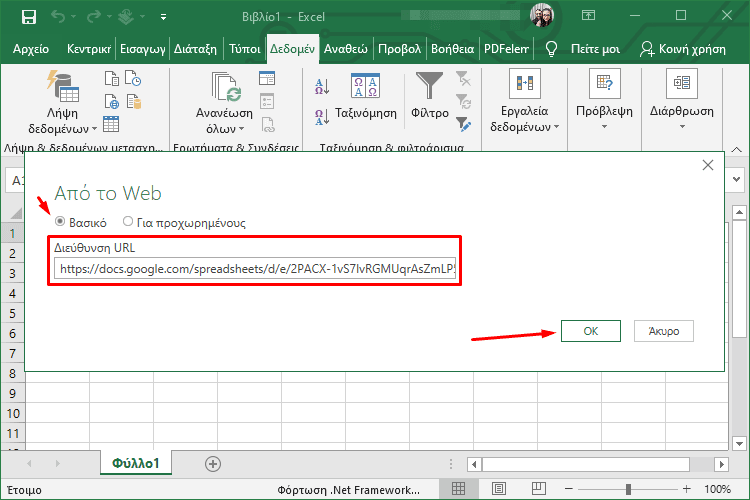Switch to the Κεντρική ribbon tab
This screenshot has height=500, width=750.
coord(89,49)
